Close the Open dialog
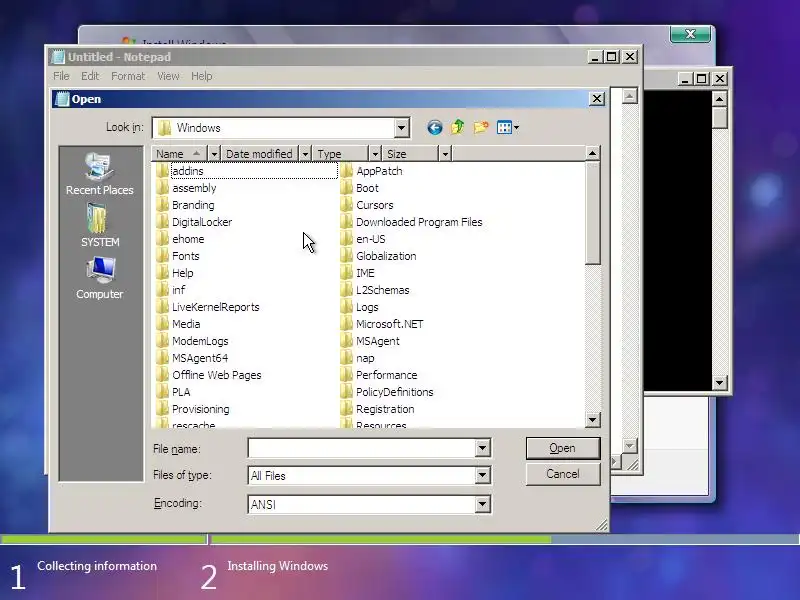Screen dimensions: 800x600 tap(597, 98)
